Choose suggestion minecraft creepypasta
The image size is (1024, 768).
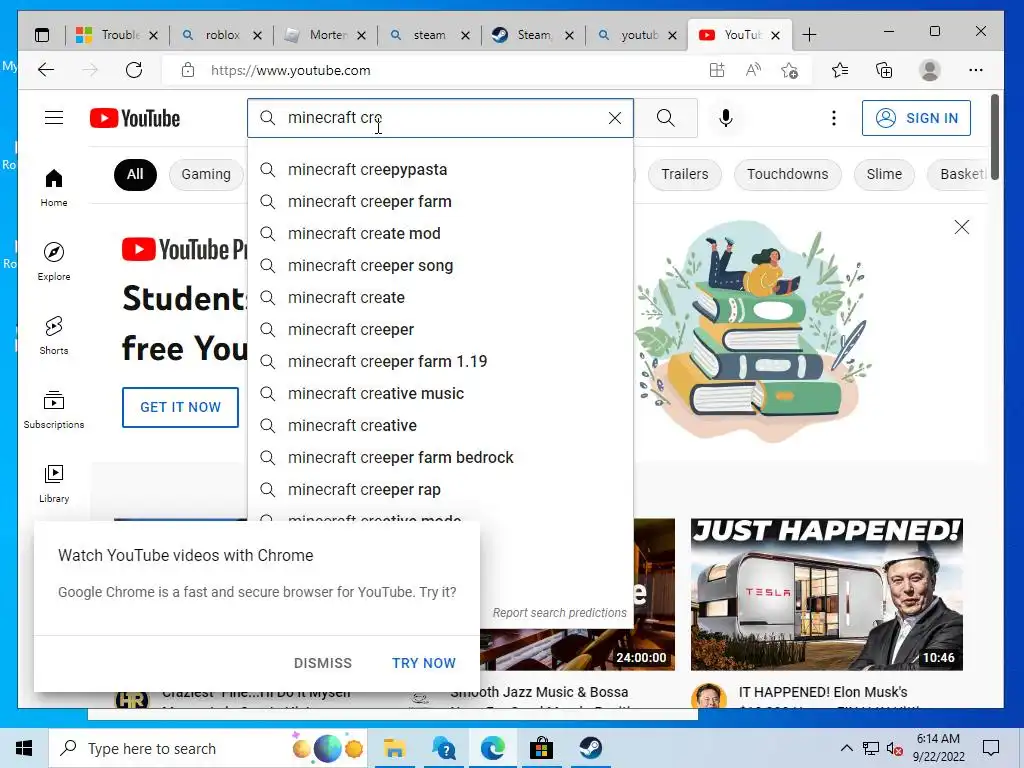point(440,170)
